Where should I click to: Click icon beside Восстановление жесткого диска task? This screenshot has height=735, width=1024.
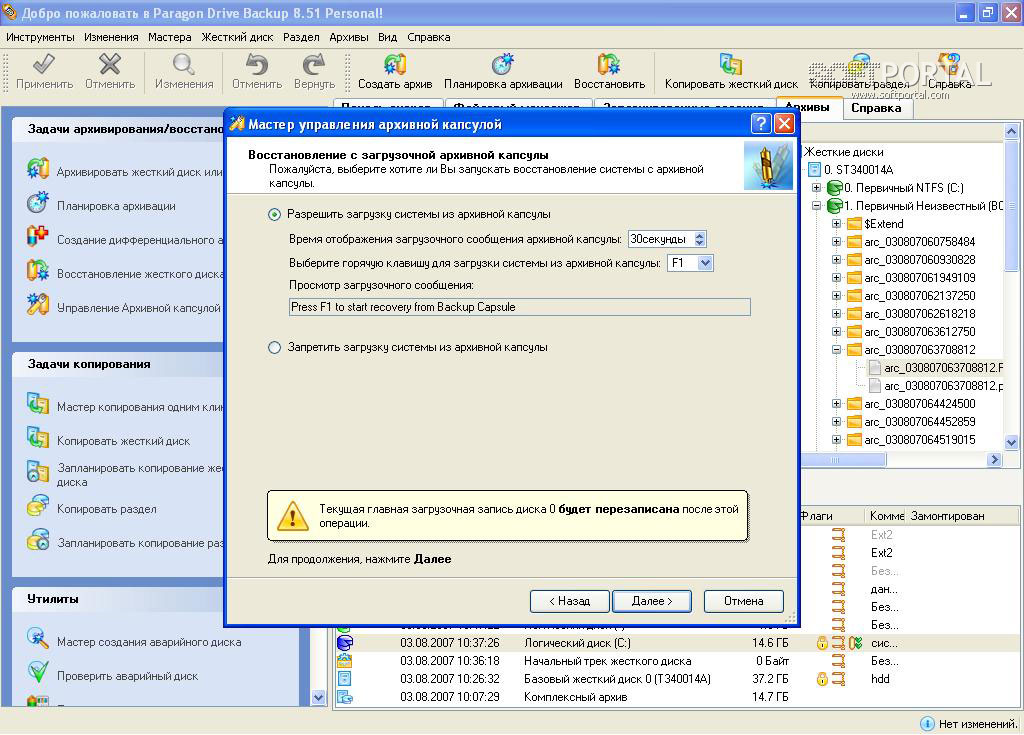(38, 270)
